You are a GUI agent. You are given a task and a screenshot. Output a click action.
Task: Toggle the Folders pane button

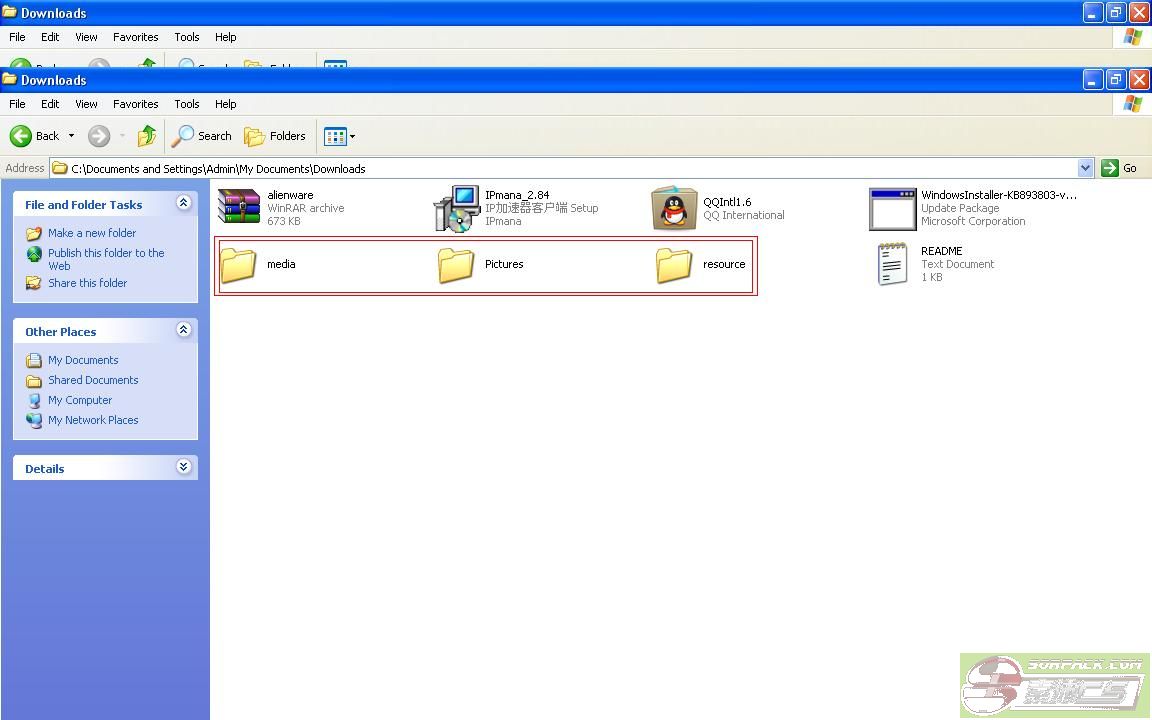275,136
